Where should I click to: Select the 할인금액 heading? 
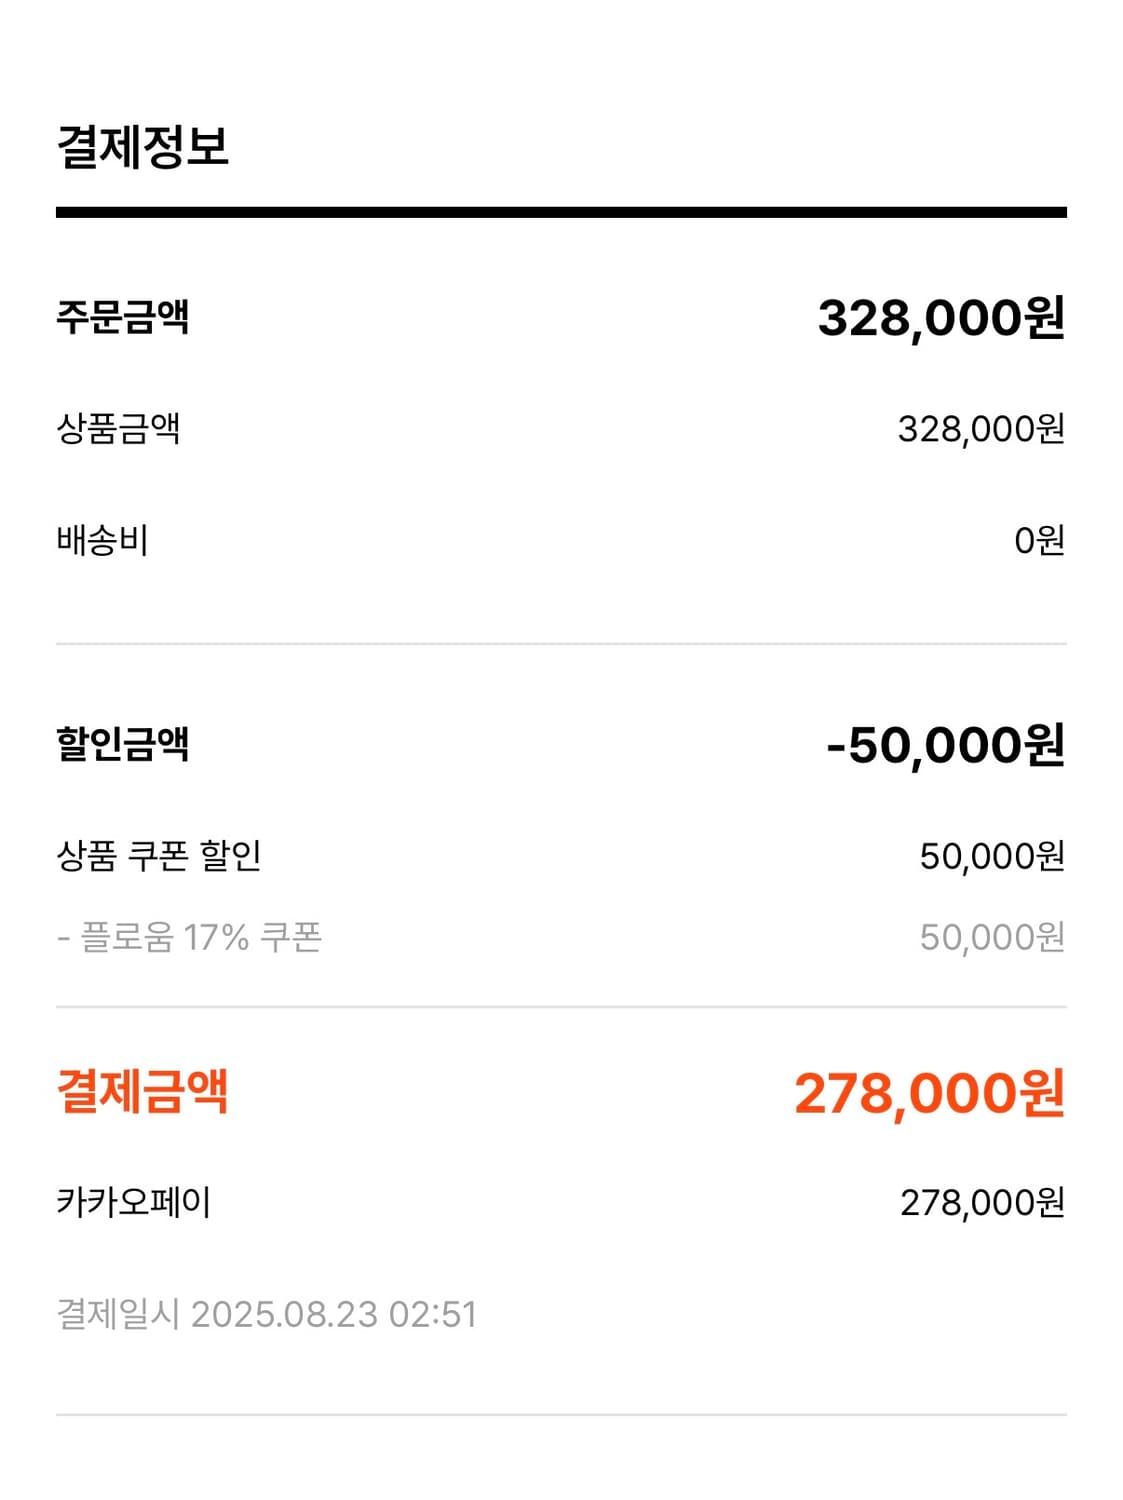122,744
